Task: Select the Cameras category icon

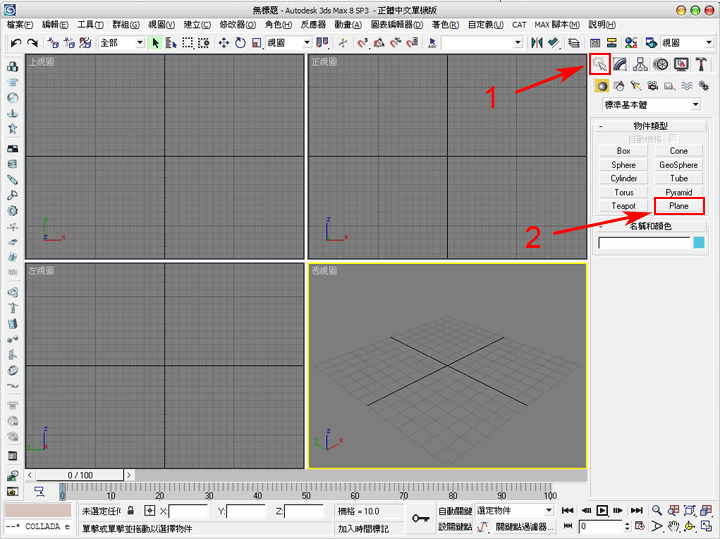Action: (652, 86)
